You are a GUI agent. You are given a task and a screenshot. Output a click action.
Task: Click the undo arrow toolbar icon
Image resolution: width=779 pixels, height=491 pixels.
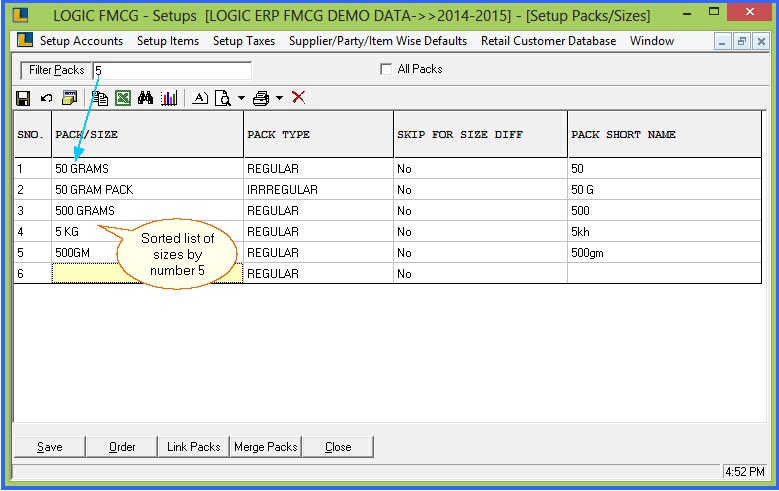(x=46, y=98)
